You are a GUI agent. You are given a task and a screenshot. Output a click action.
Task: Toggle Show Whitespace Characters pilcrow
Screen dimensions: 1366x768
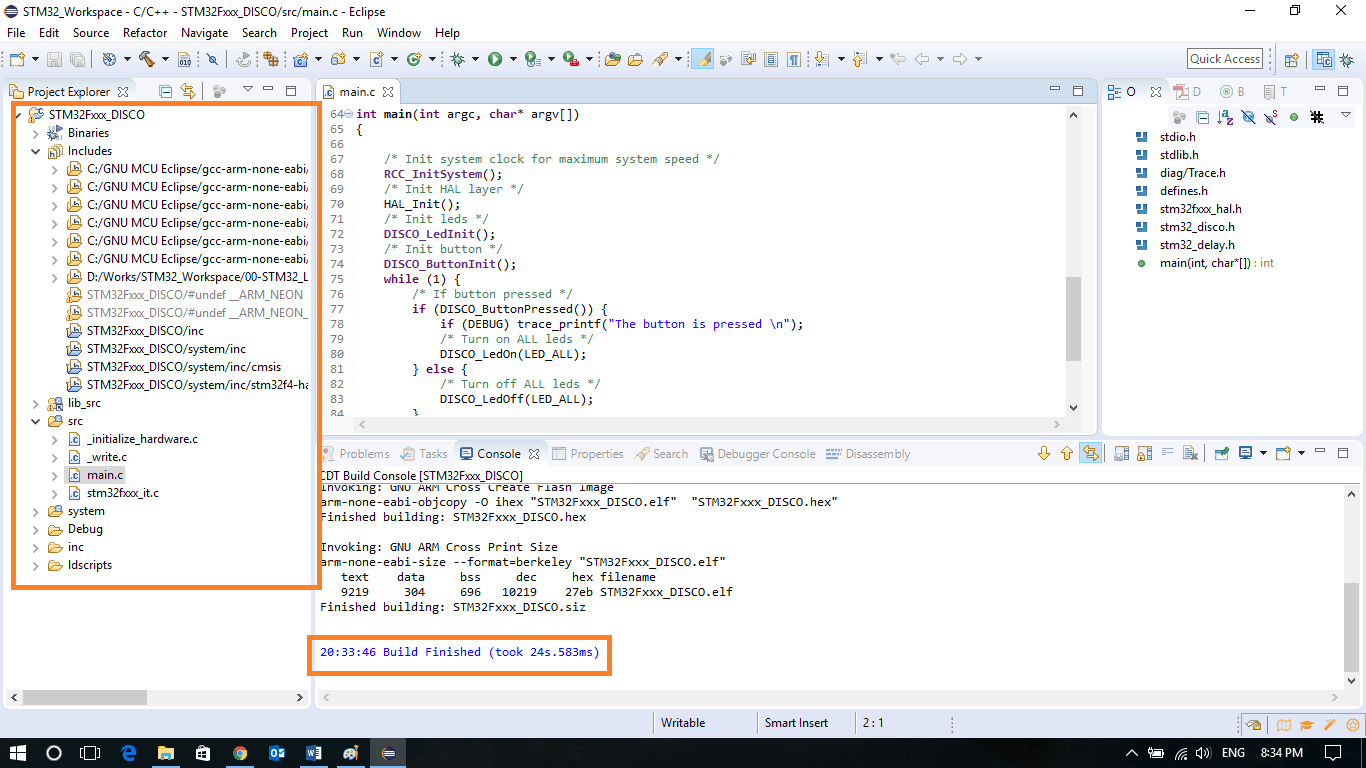click(793, 59)
